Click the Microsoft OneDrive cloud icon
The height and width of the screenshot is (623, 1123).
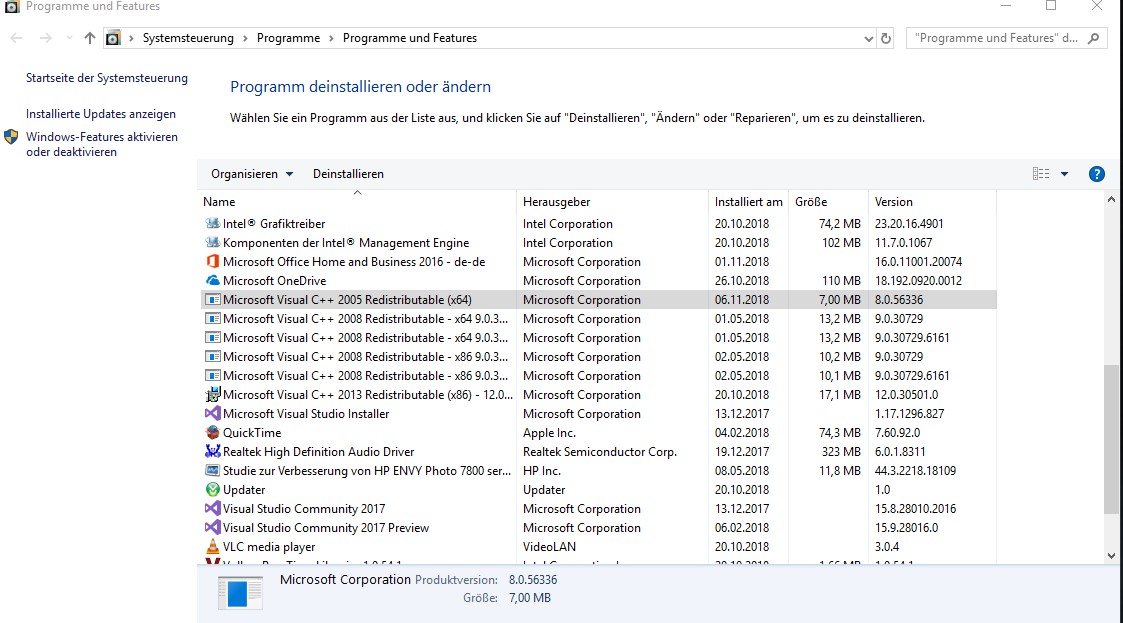point(212,281)
